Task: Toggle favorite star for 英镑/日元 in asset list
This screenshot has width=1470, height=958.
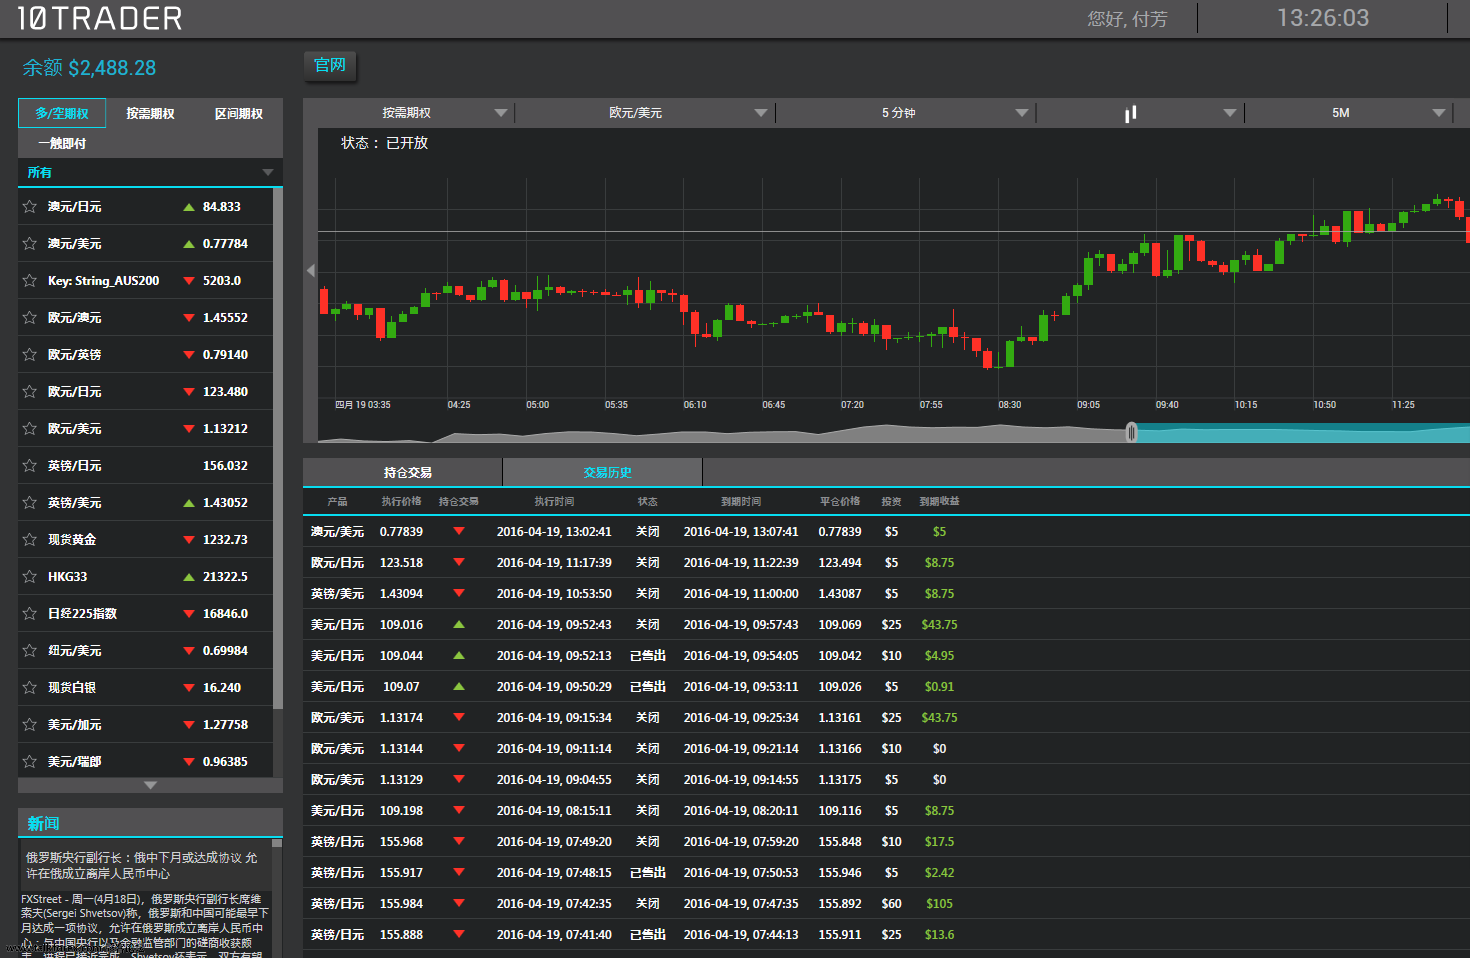Action: tap(30, 466)
